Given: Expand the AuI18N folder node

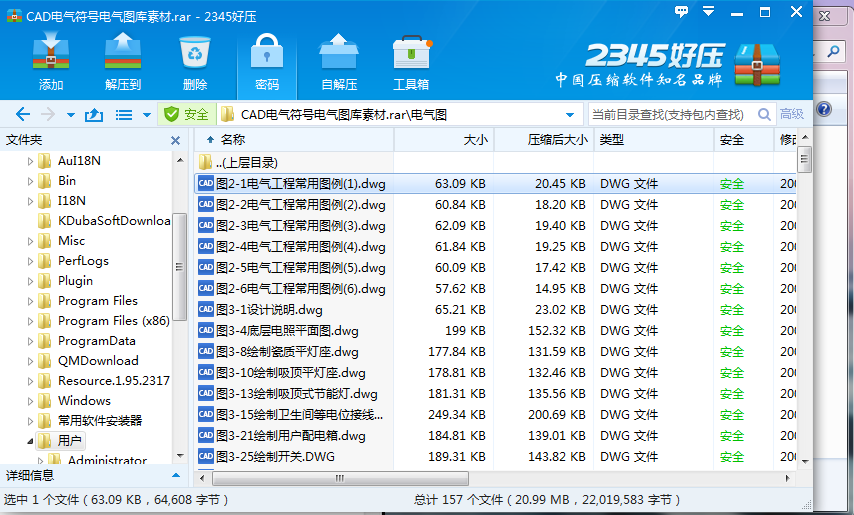Looking at the screenshot, I should (30, 161).
